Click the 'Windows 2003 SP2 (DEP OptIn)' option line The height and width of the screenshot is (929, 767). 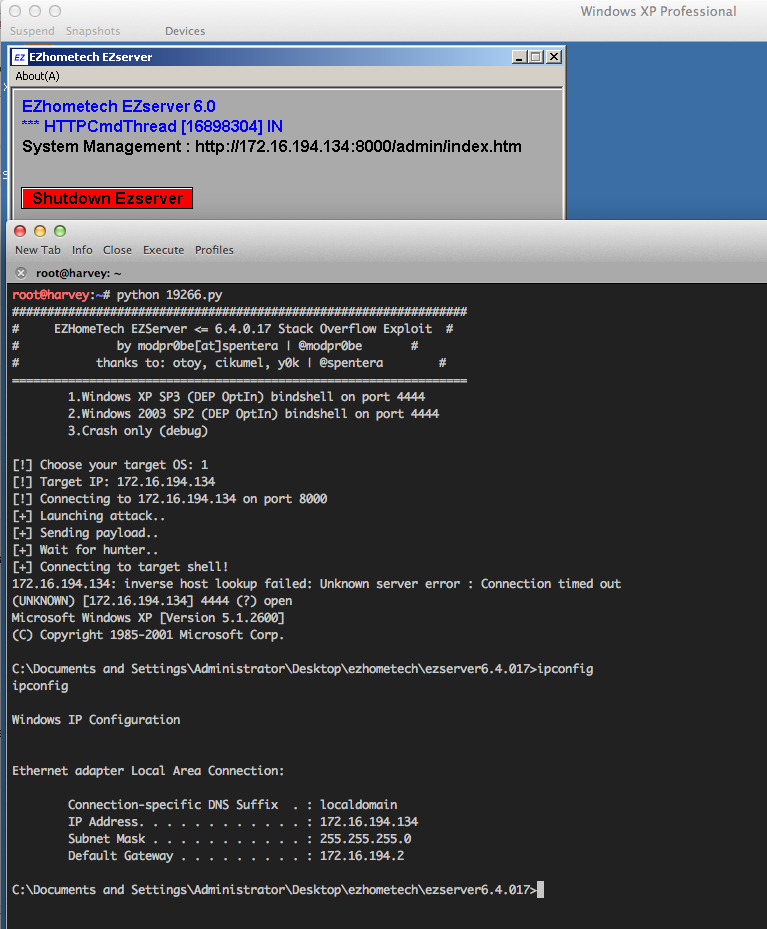point(253,414)
